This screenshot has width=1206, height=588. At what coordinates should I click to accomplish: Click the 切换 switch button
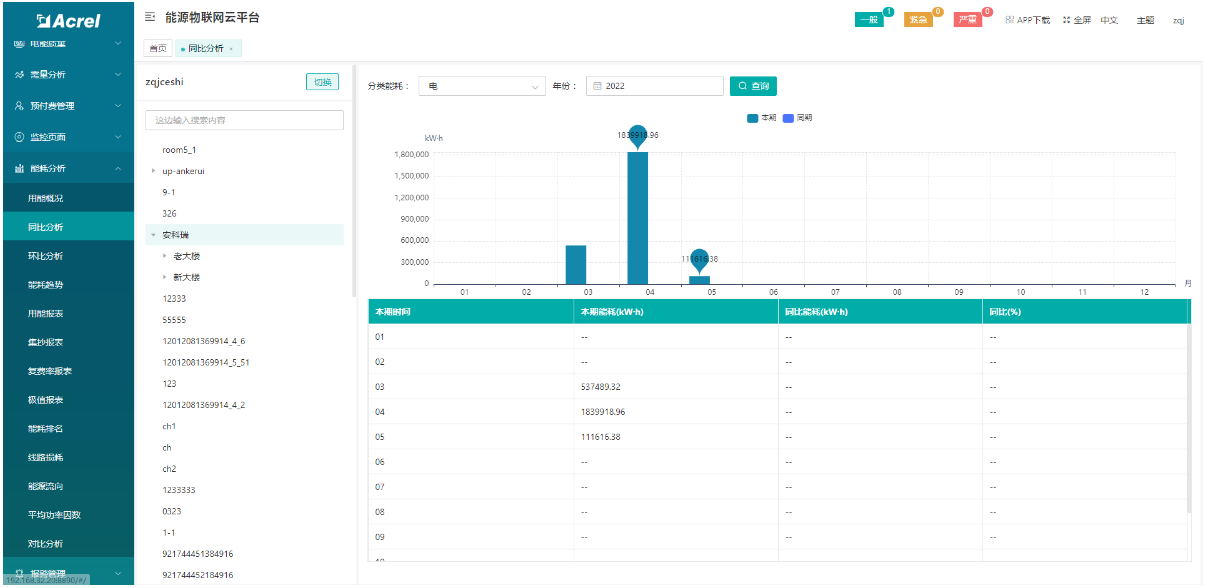pyautogui.click(x=322, y=83)
